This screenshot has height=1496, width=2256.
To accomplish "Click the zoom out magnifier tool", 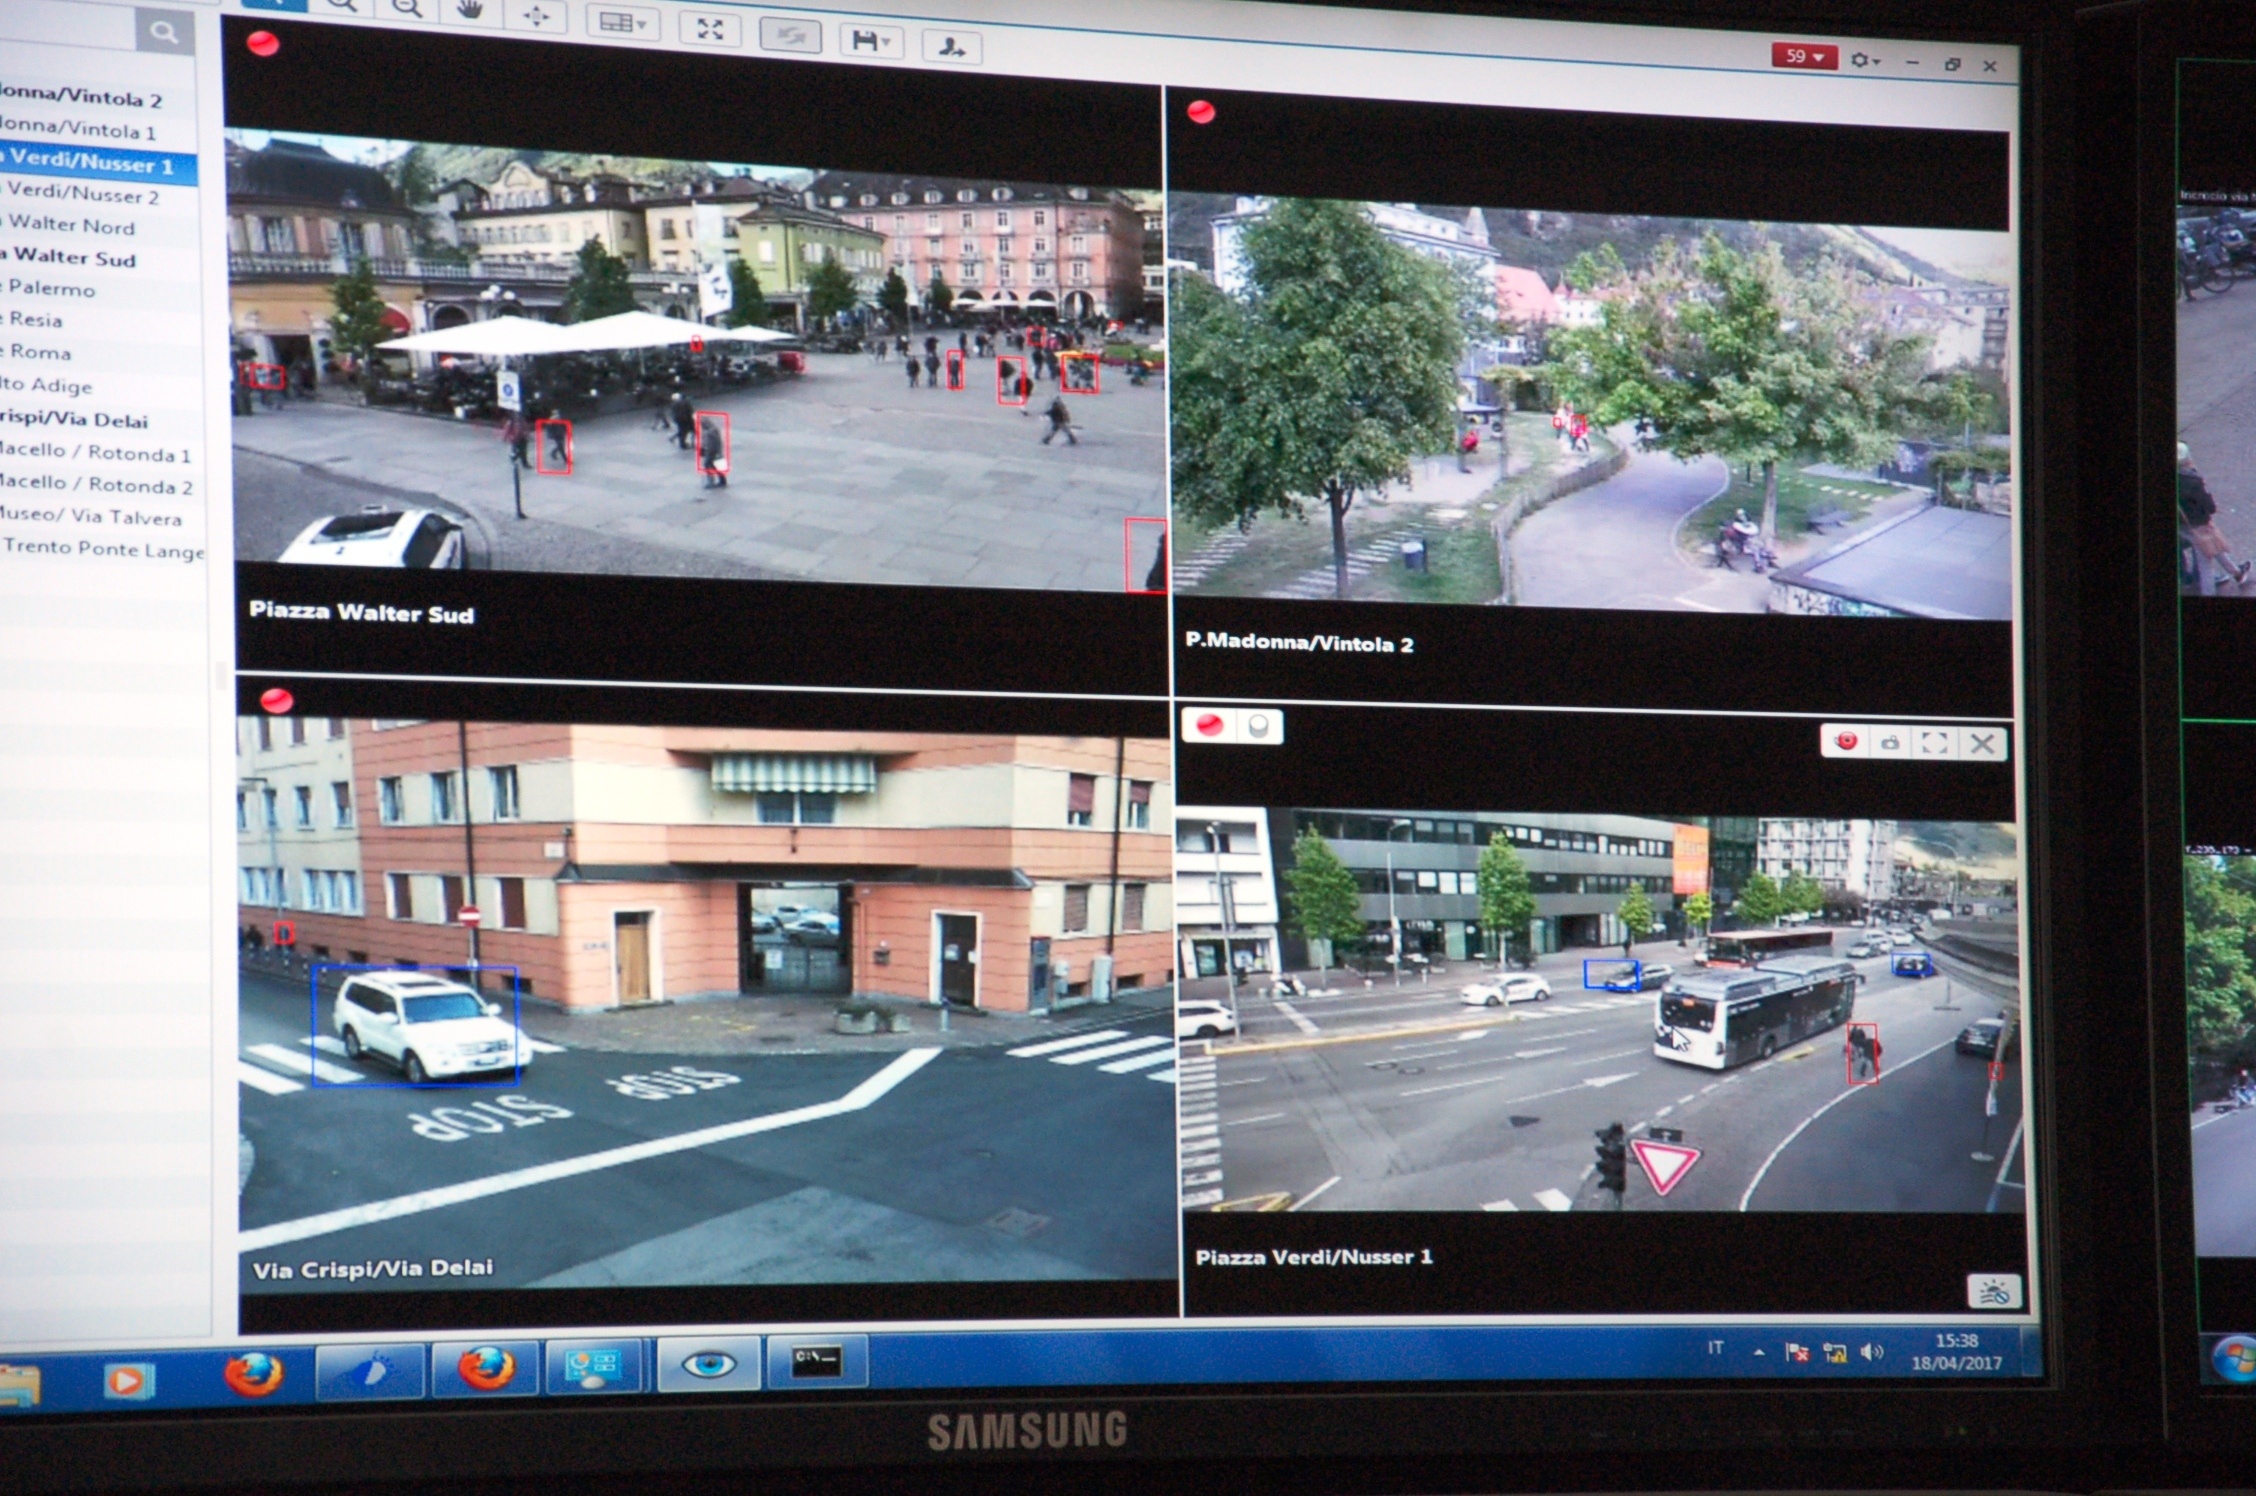I will [x=406, y=10].
